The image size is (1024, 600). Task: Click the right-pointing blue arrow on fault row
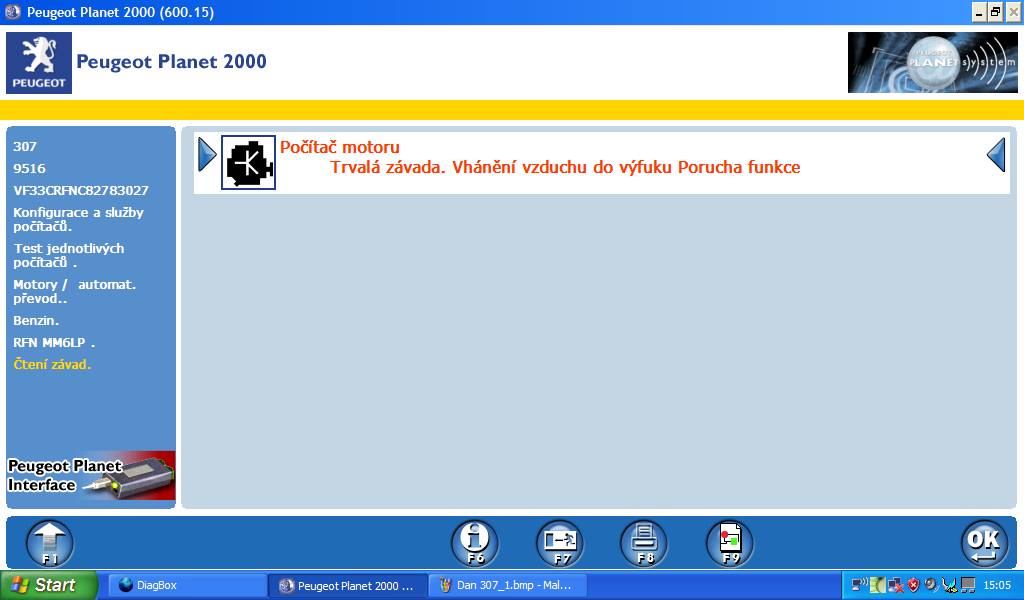(207, 155)
